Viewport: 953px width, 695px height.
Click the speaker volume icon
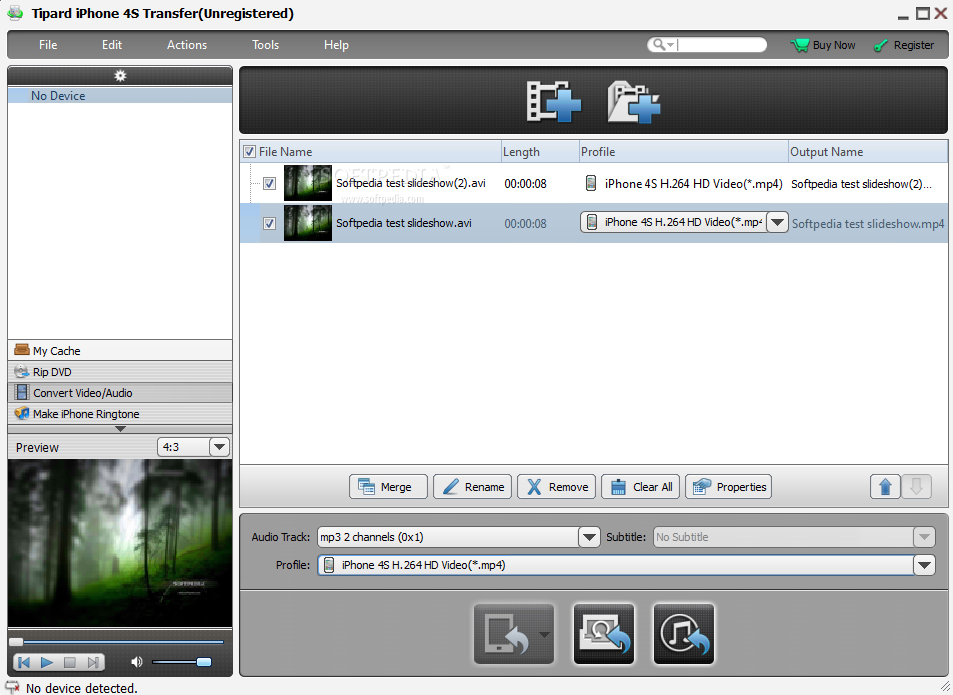tap(137, 662)
